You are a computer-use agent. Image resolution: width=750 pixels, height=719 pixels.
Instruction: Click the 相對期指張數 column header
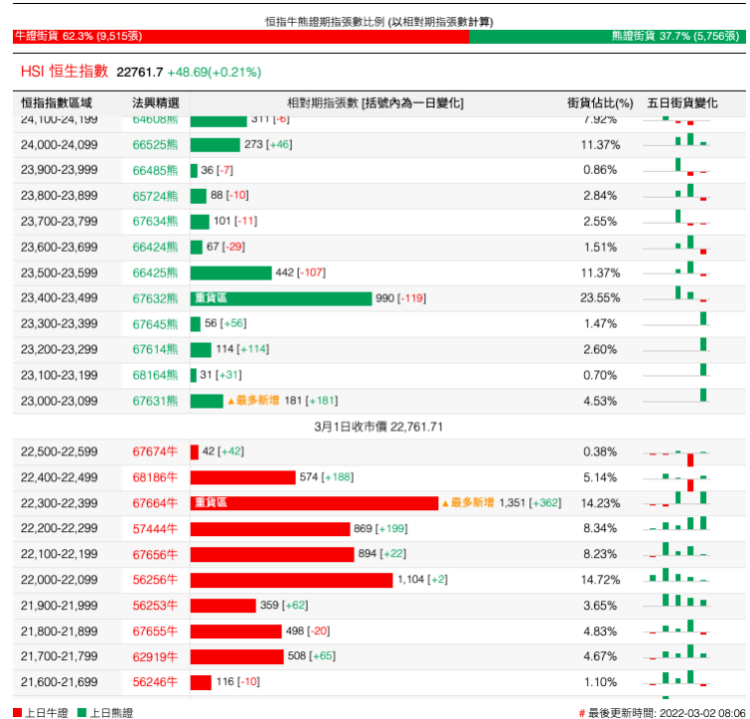(x=375, y=103)
